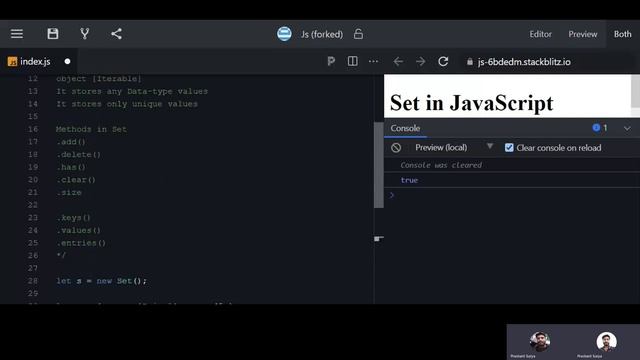The height and width of the screenshot is (360, 640).
Task: Collapse the console panel chevron
Action: [x=627, y=129]
